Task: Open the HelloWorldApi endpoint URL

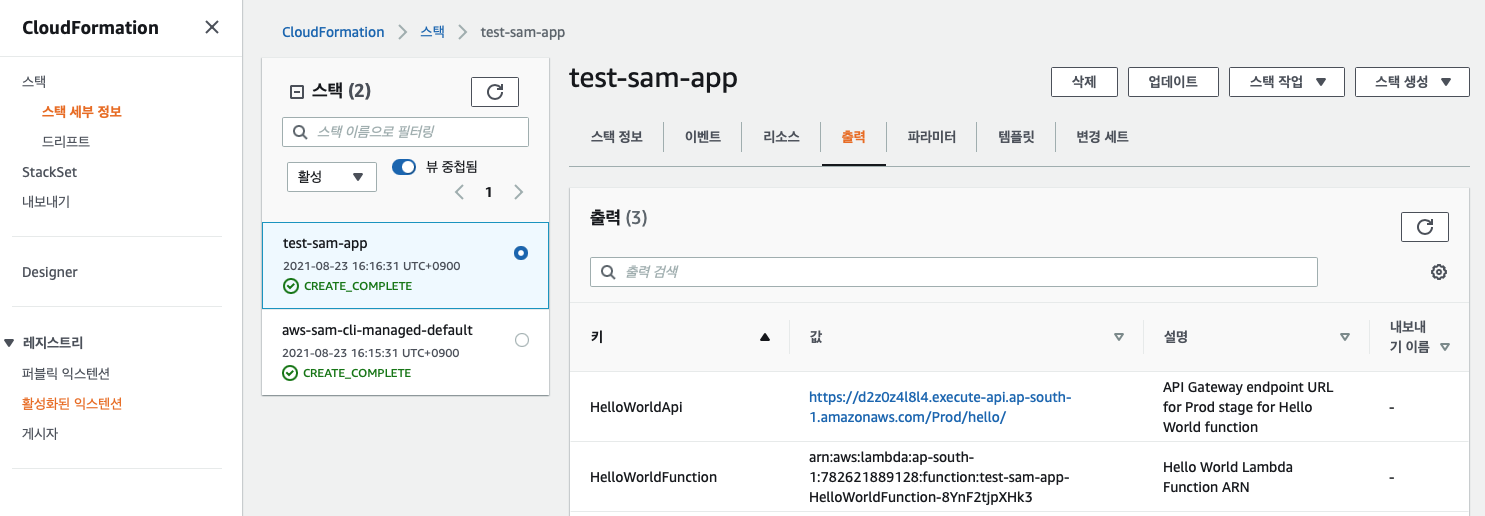Action: click(x=940, y=407)
